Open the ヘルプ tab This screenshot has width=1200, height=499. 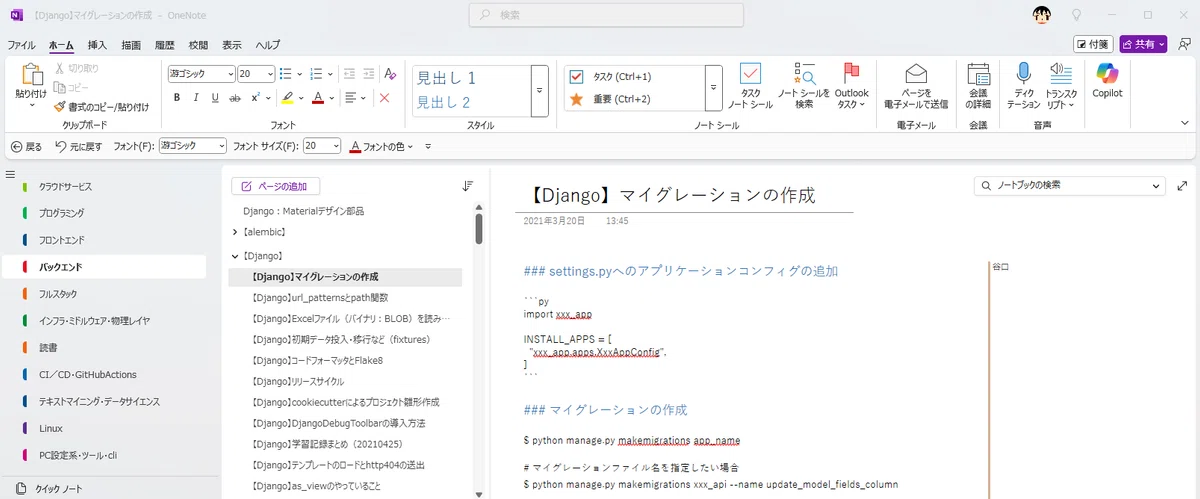tap(268, 45)
